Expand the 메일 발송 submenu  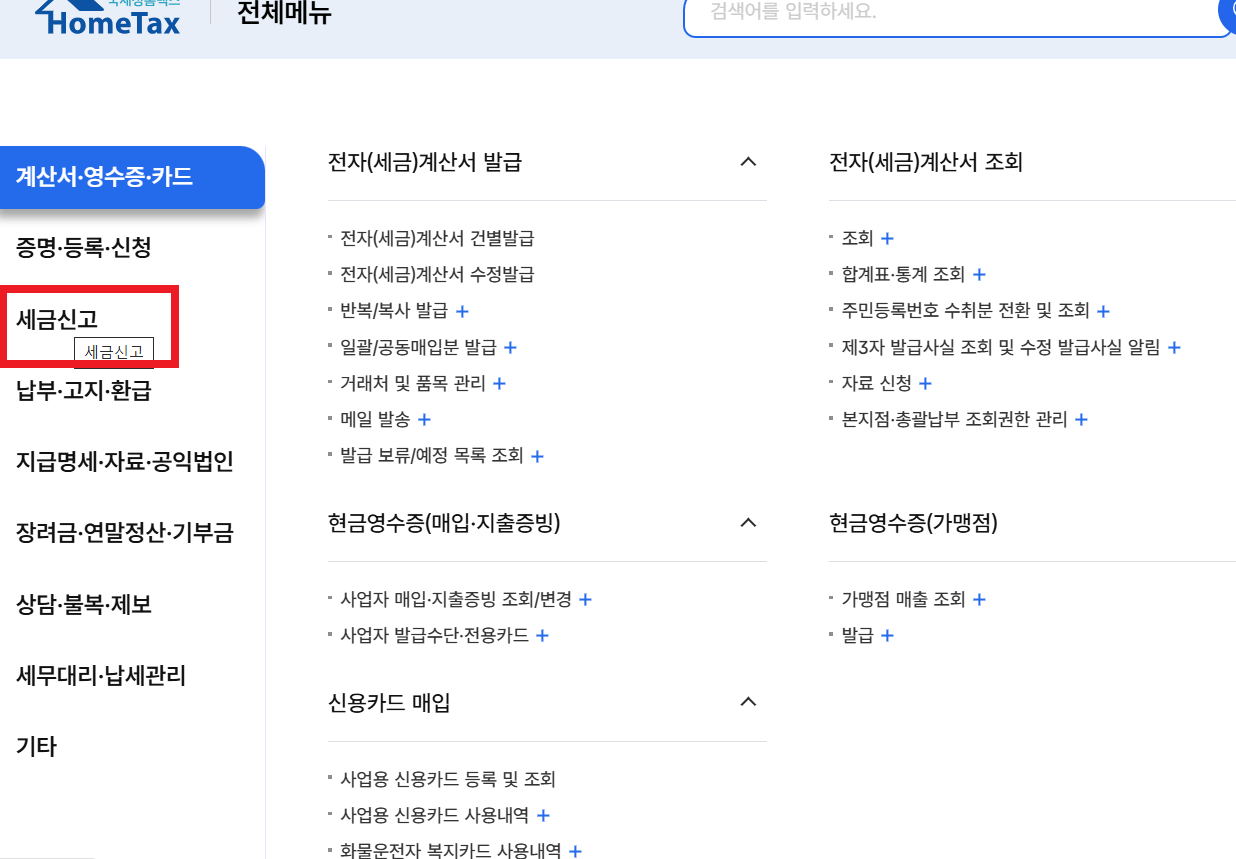point(423,419)
